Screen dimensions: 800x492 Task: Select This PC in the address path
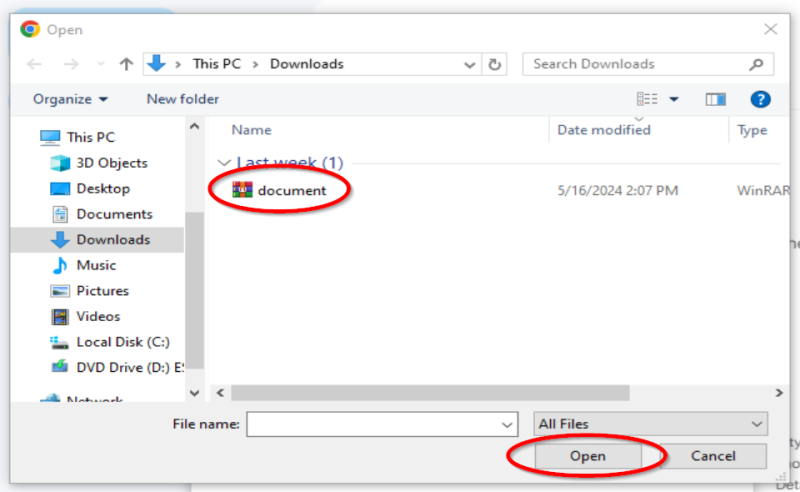coord(216,64)
